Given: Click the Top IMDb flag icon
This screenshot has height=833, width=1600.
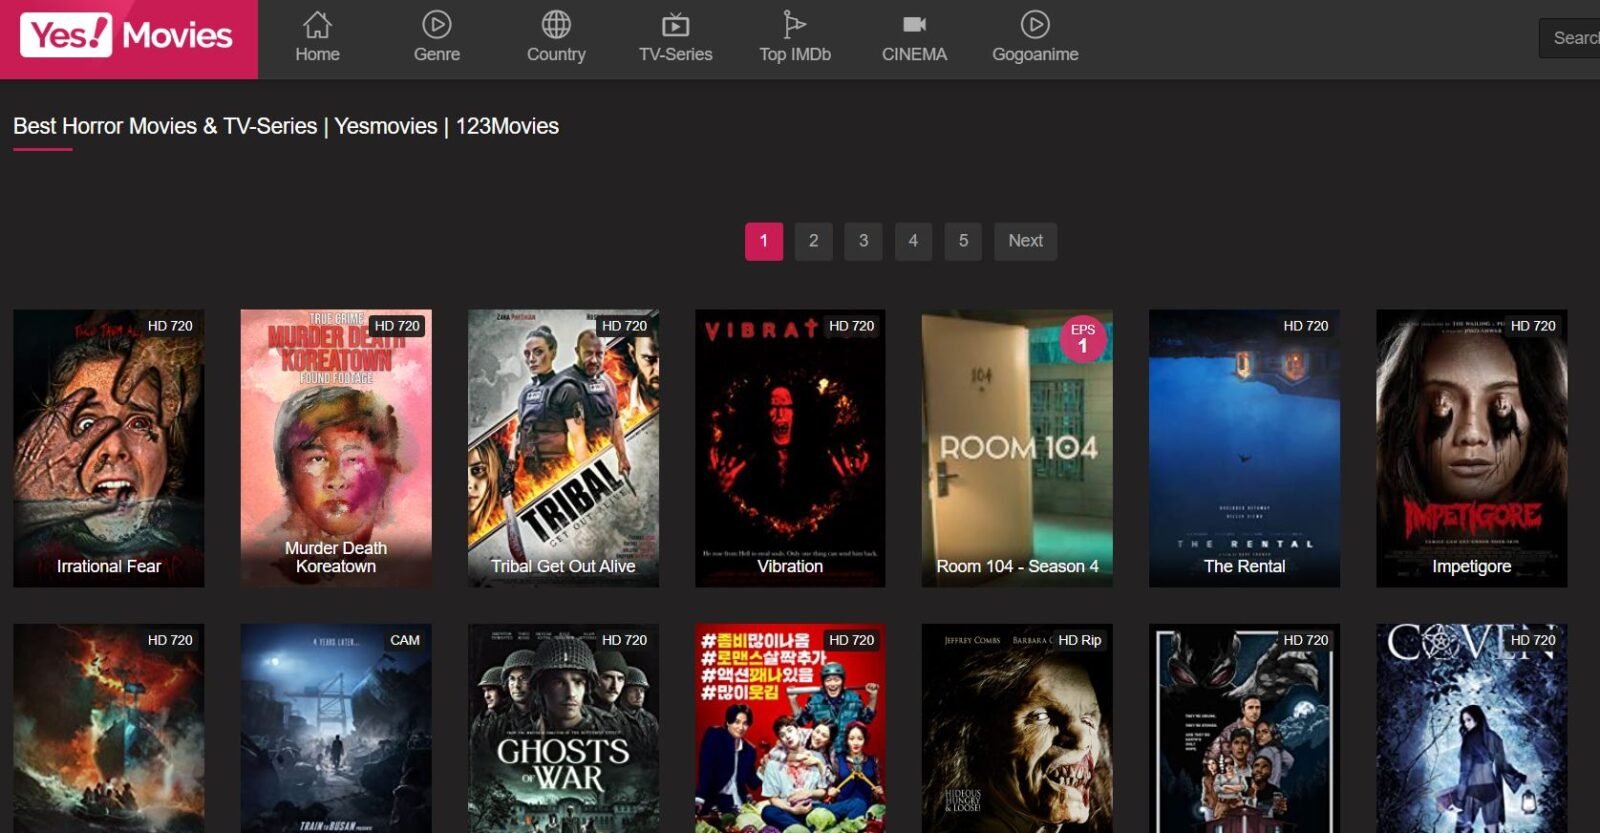Looking at the screenshot, I should coord(794,25).
